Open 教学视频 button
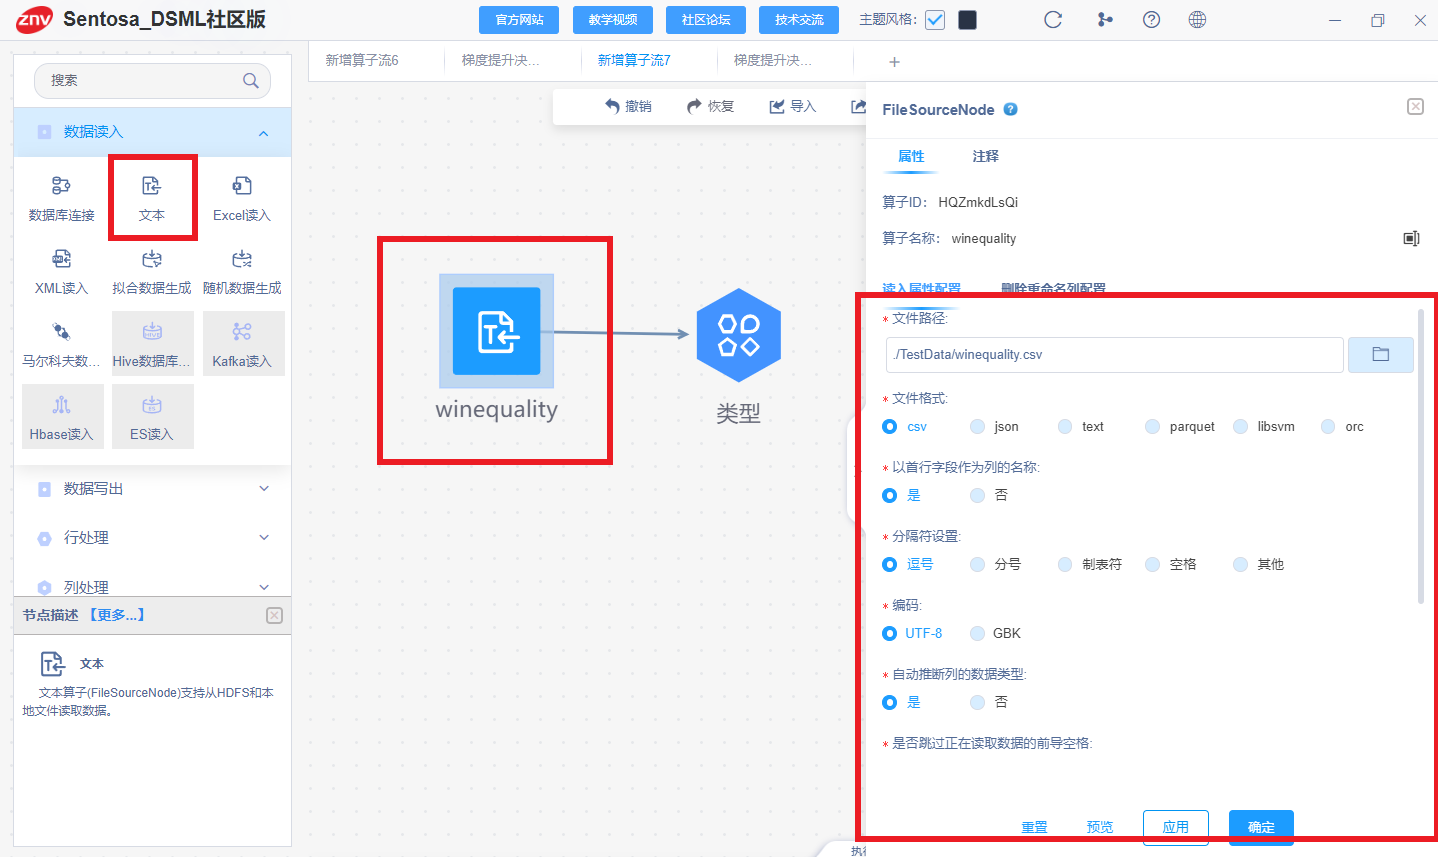The width and height of the screenshot is (1438, 857). coord(613,20)
